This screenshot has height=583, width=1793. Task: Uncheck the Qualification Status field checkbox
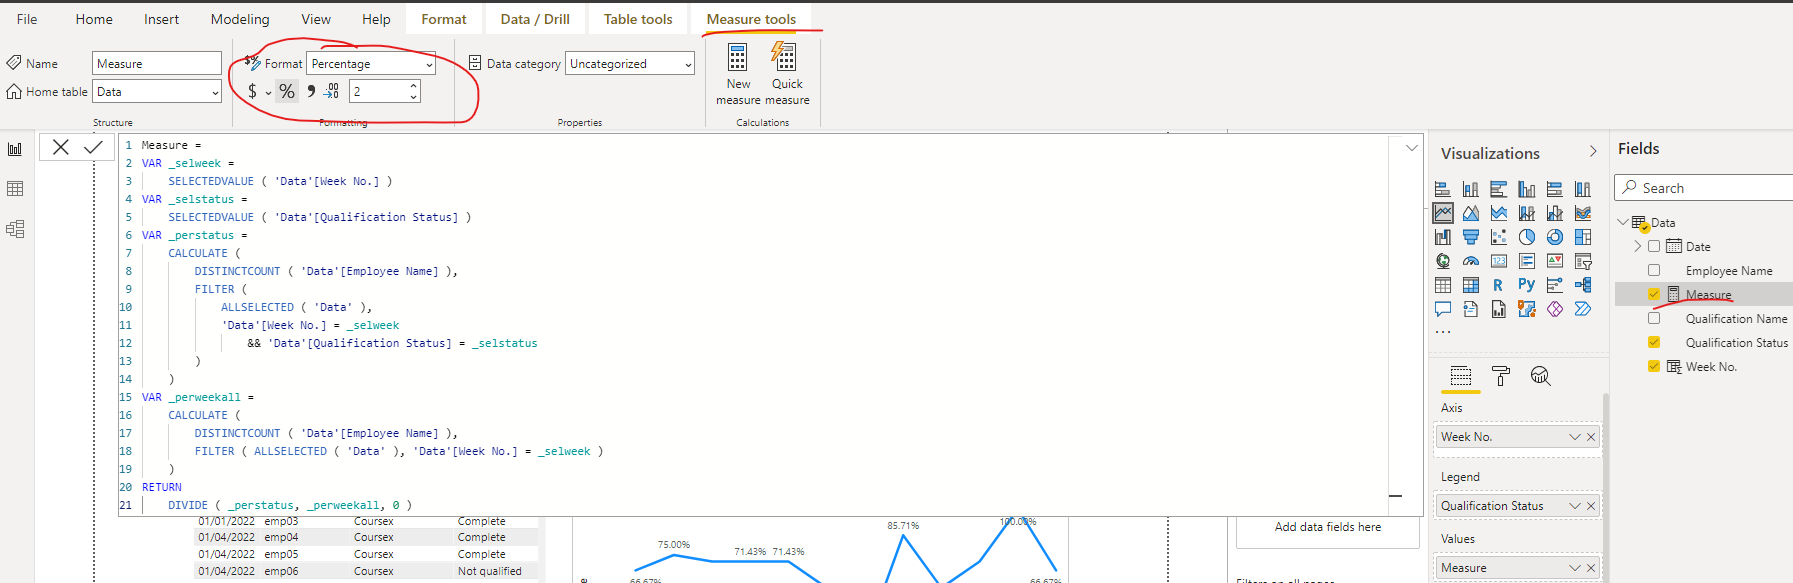tap(1654, 342)
